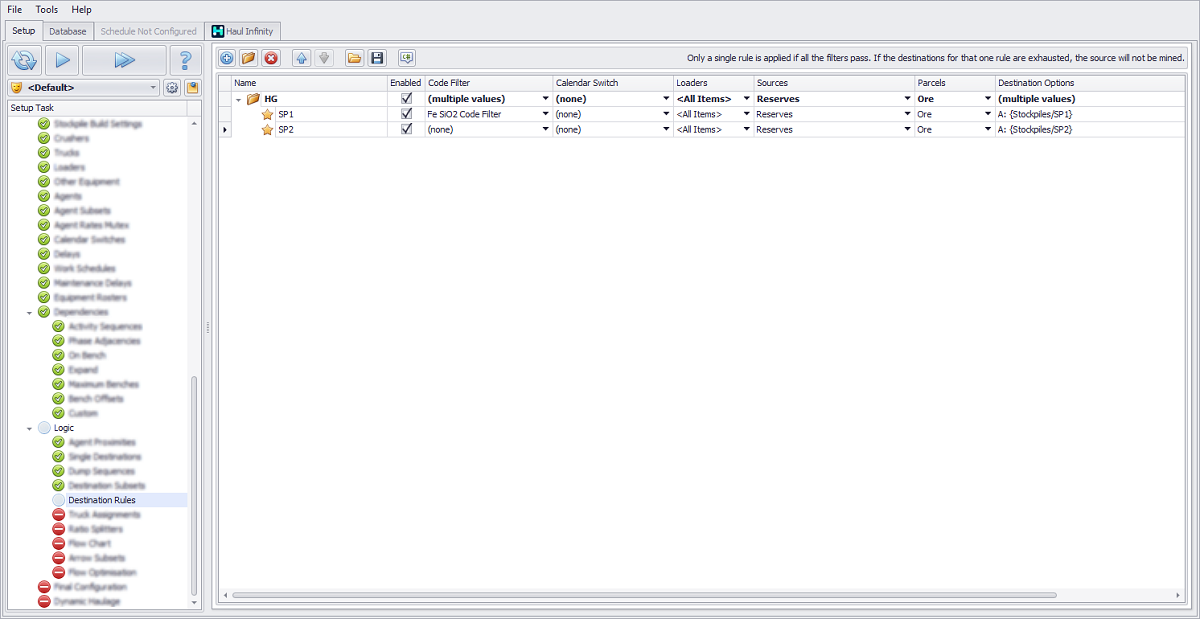The width and height of the screenshot is (1200, 619).
Task: Switch to the Setup tab
Action: [x=22, y=31]
